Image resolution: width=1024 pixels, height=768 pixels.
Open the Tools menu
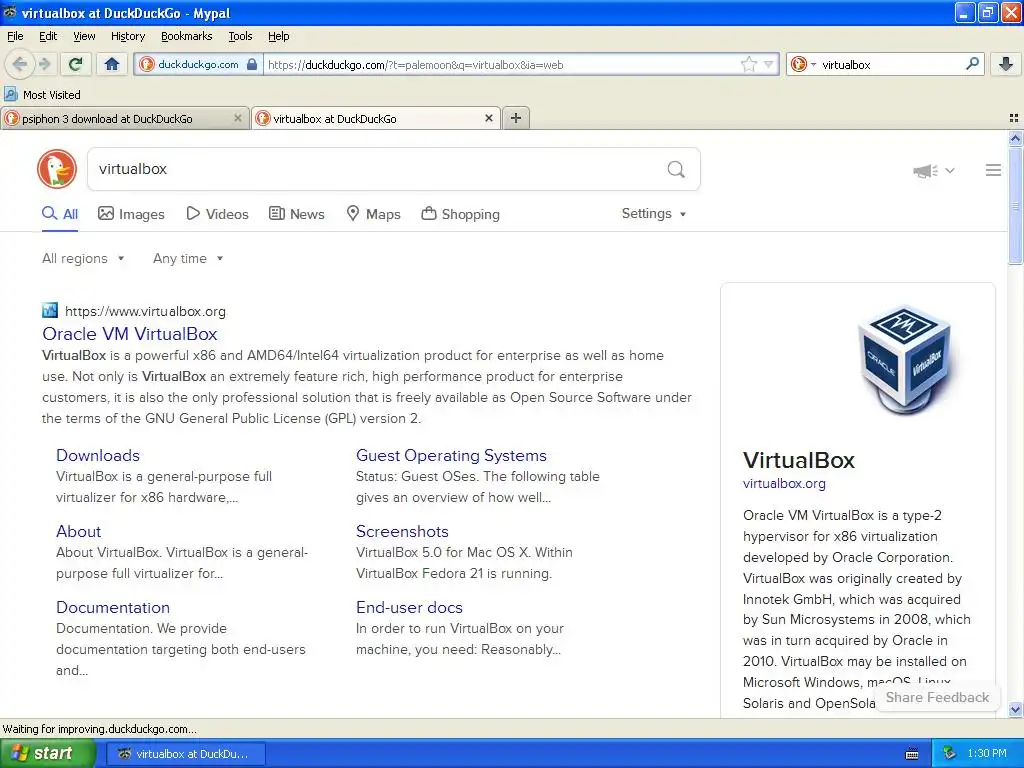[240, 36]
